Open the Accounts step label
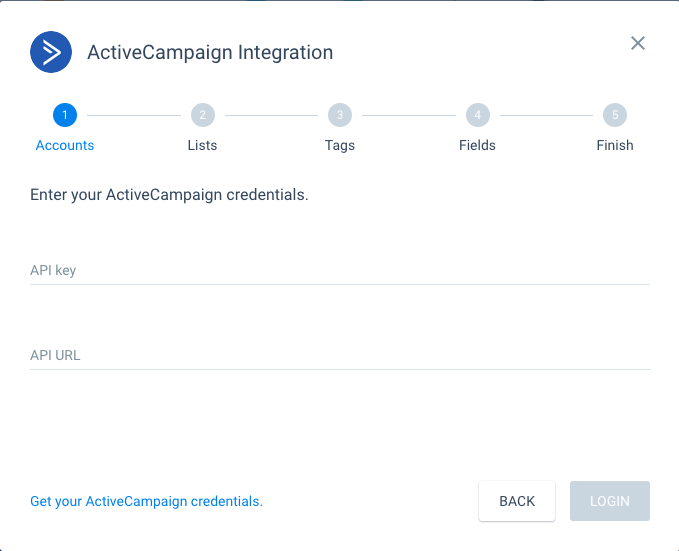This screenshot has height=551, width=679. click(x=65, y=145)
